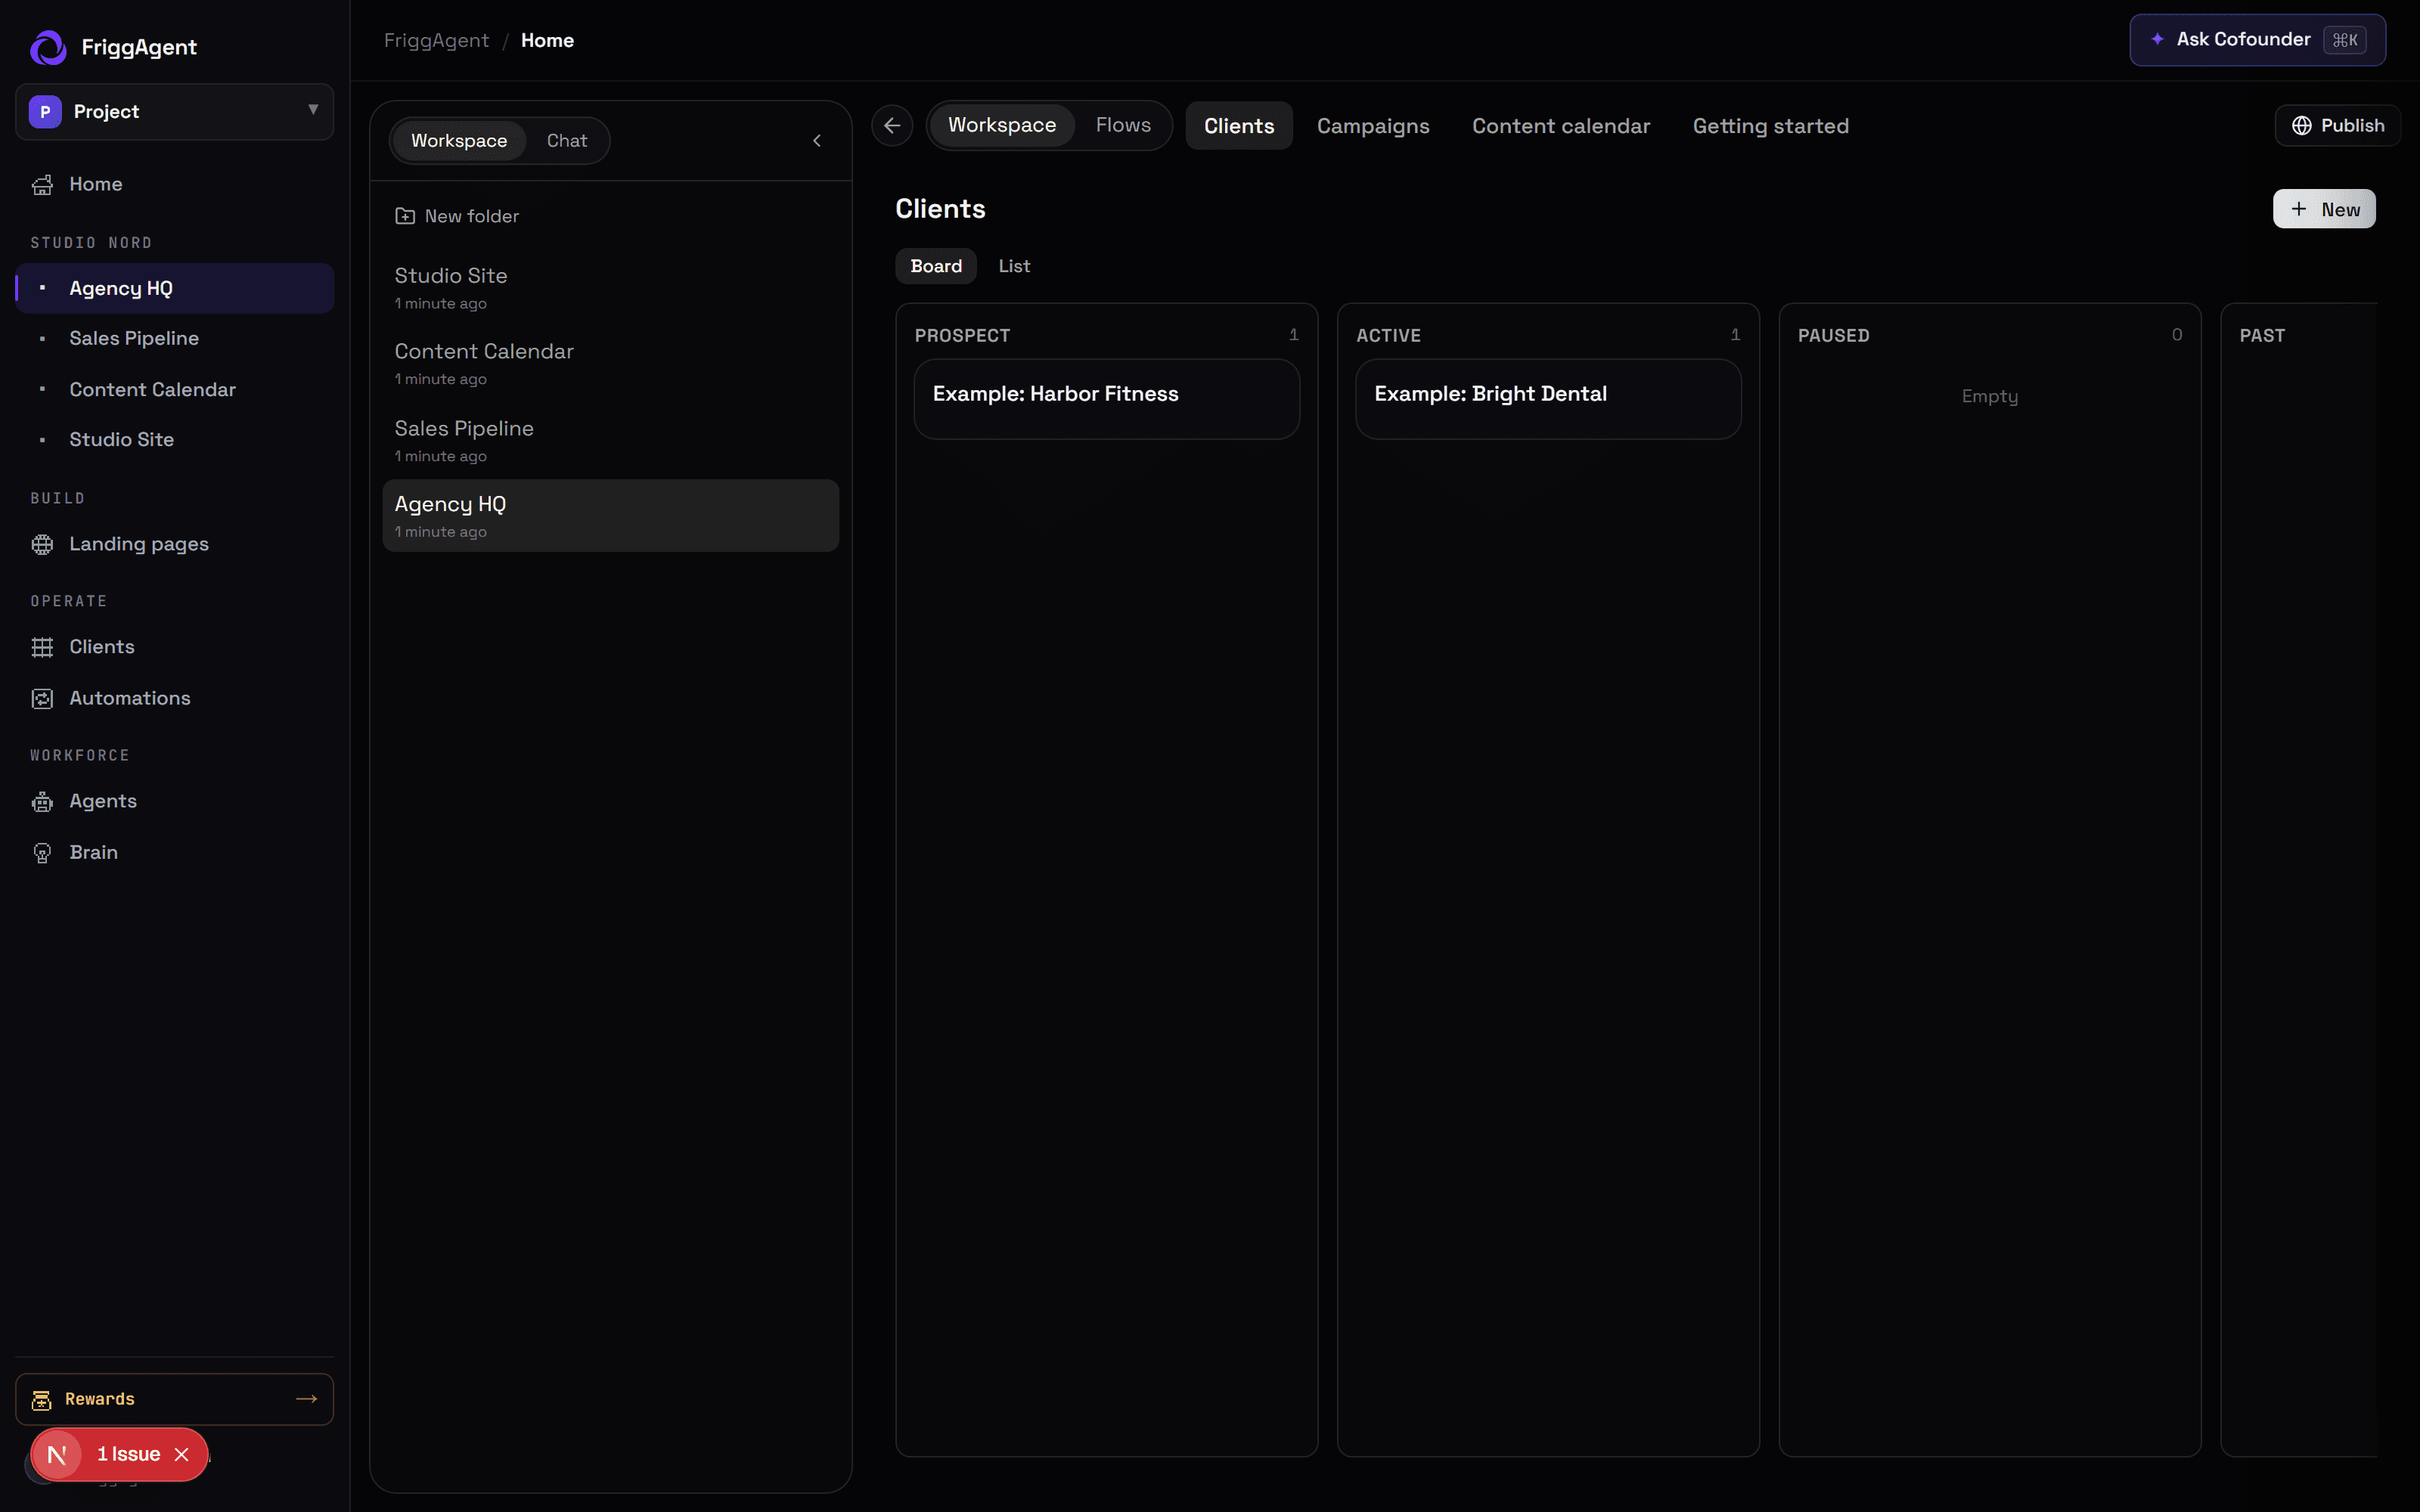
Task: Switch to the Getting started tab
Action: (x=1771, y=126)
